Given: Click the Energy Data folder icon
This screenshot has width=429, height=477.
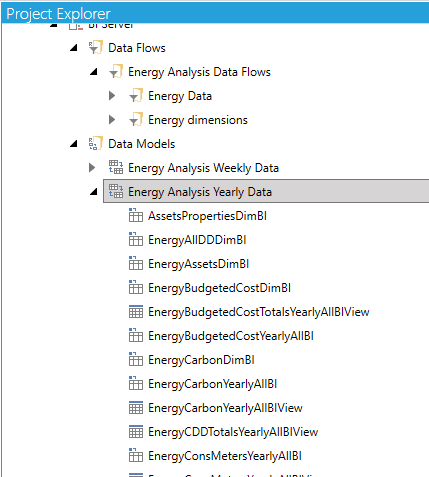Looking at the screenshot, I should [136, 96].
